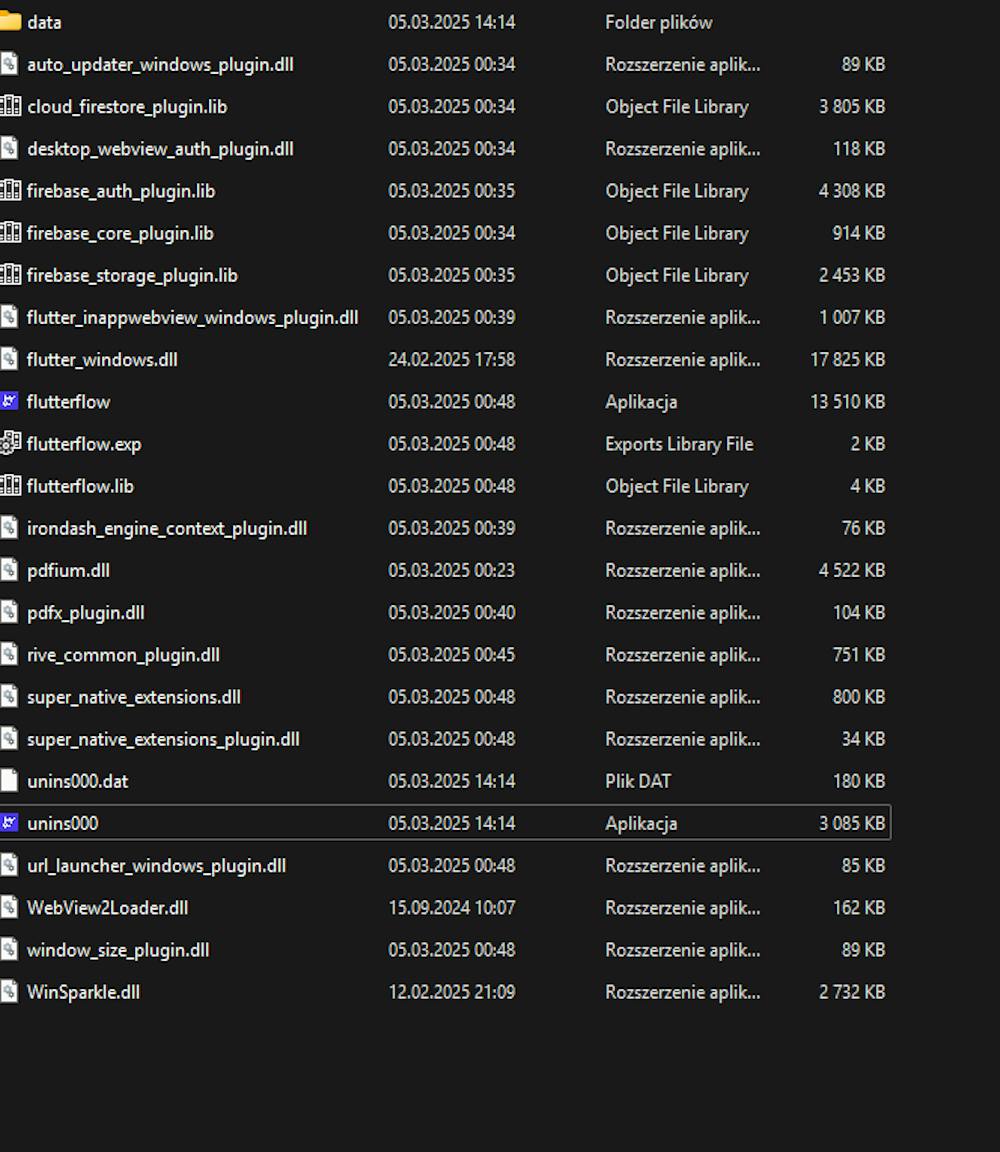Click the type label Exports Library File
Screen dimensions: 1000x1152
click(x=680, y=444)
